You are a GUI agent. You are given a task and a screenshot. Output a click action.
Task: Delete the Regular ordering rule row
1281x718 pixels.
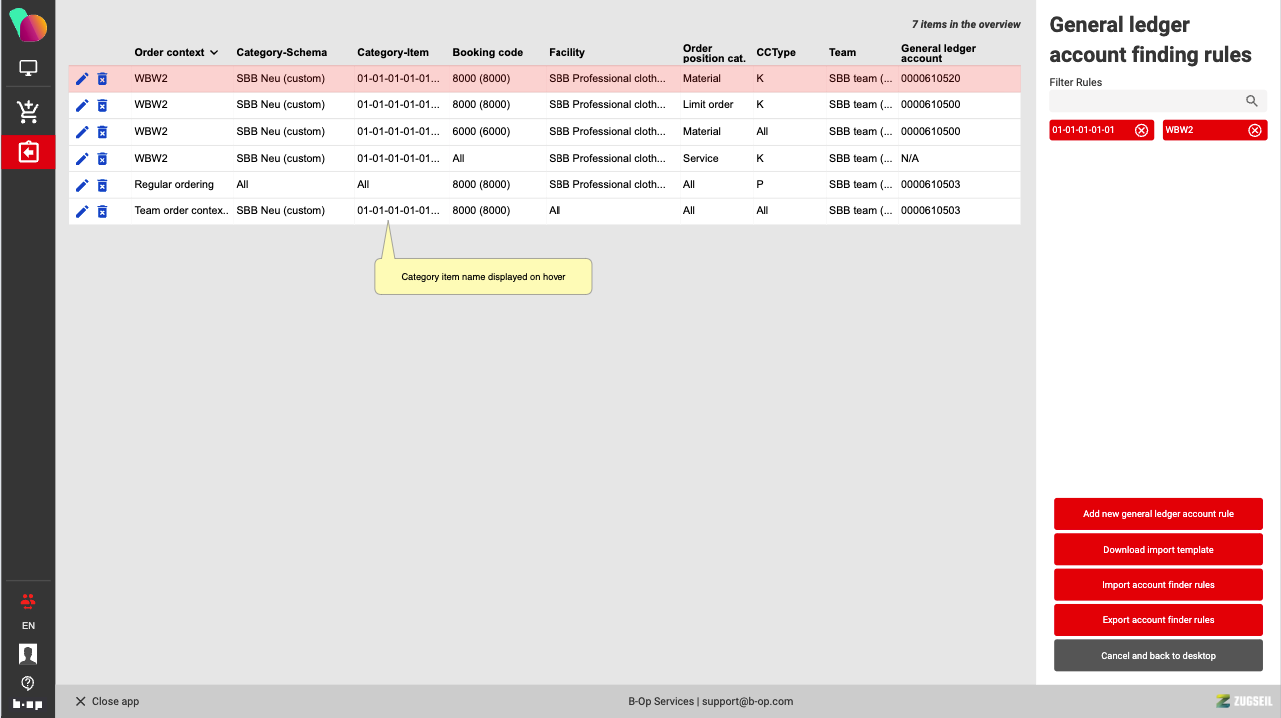pos(102,185)
